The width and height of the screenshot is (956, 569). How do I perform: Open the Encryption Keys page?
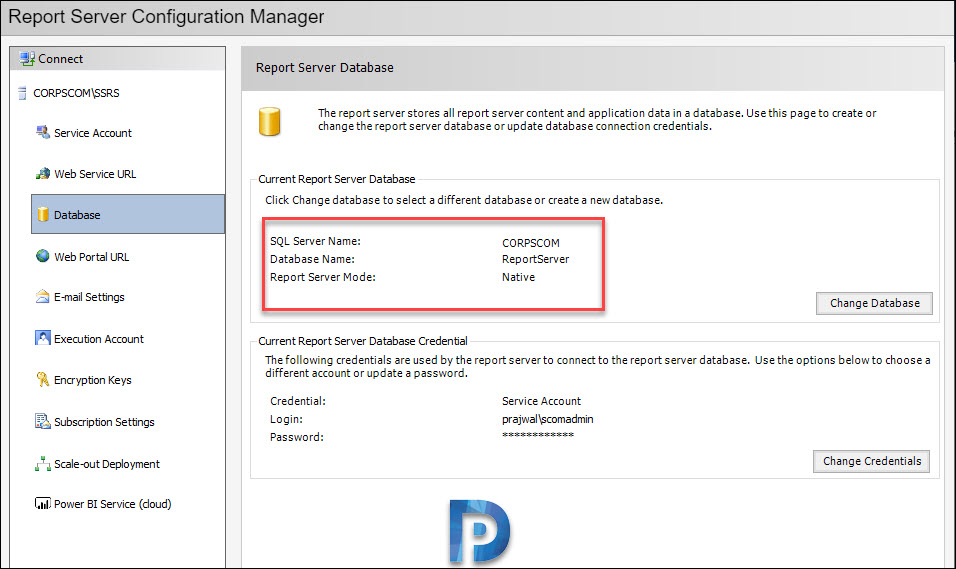point(93,380)
